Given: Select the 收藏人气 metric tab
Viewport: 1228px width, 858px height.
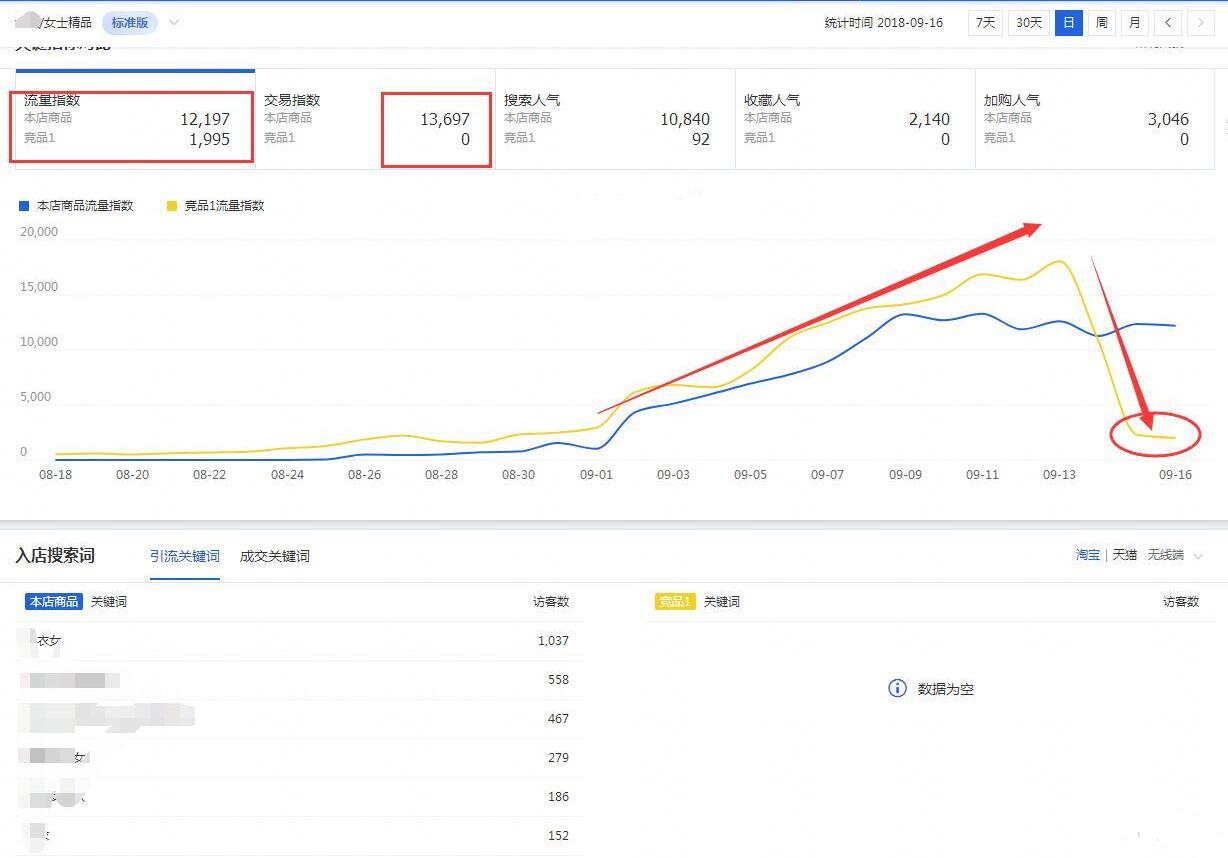Looking at the screenshot, I should (x=855, y=119).
